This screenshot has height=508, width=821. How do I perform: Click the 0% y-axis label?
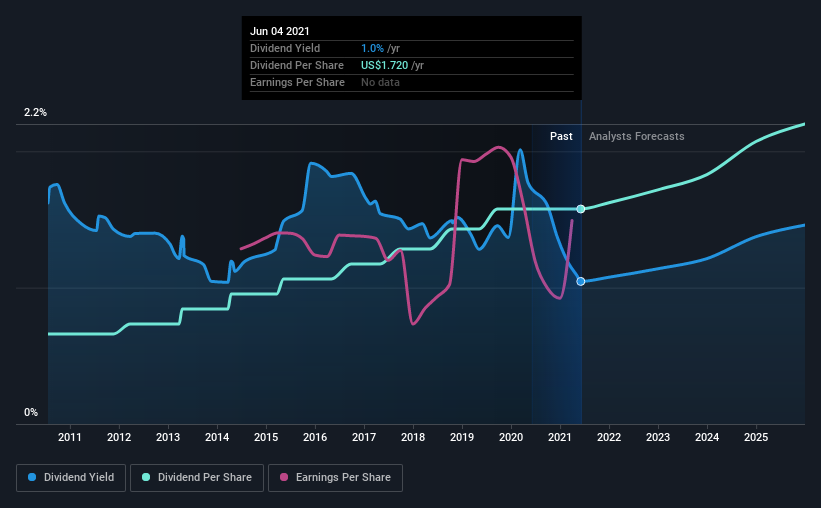[x=31, y=413]
